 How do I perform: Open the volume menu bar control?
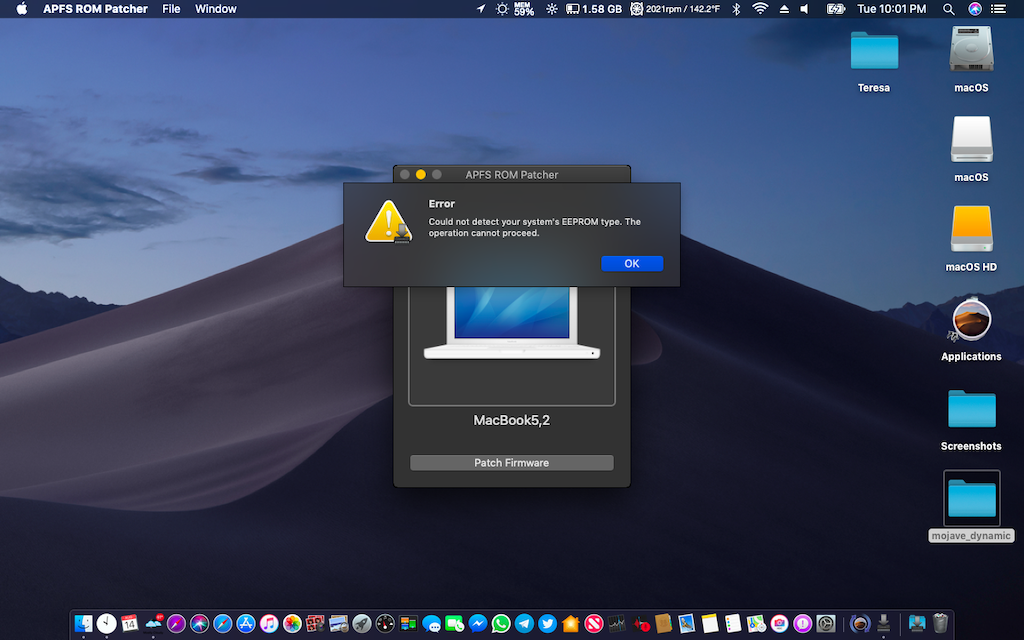point(805,8)
